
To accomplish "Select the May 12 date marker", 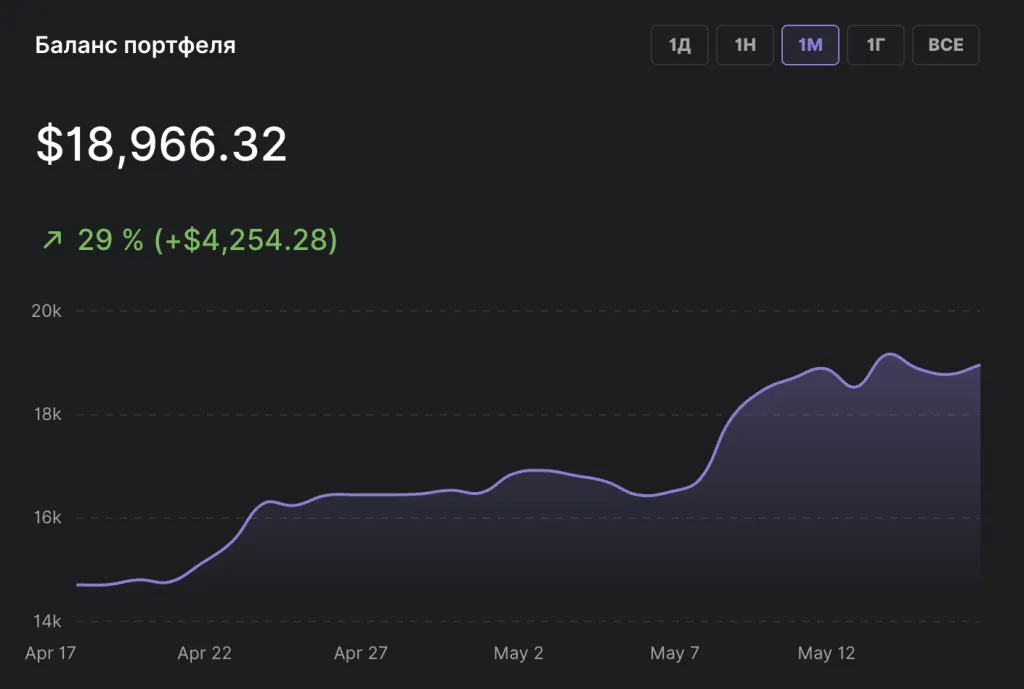I will point(826,653).
